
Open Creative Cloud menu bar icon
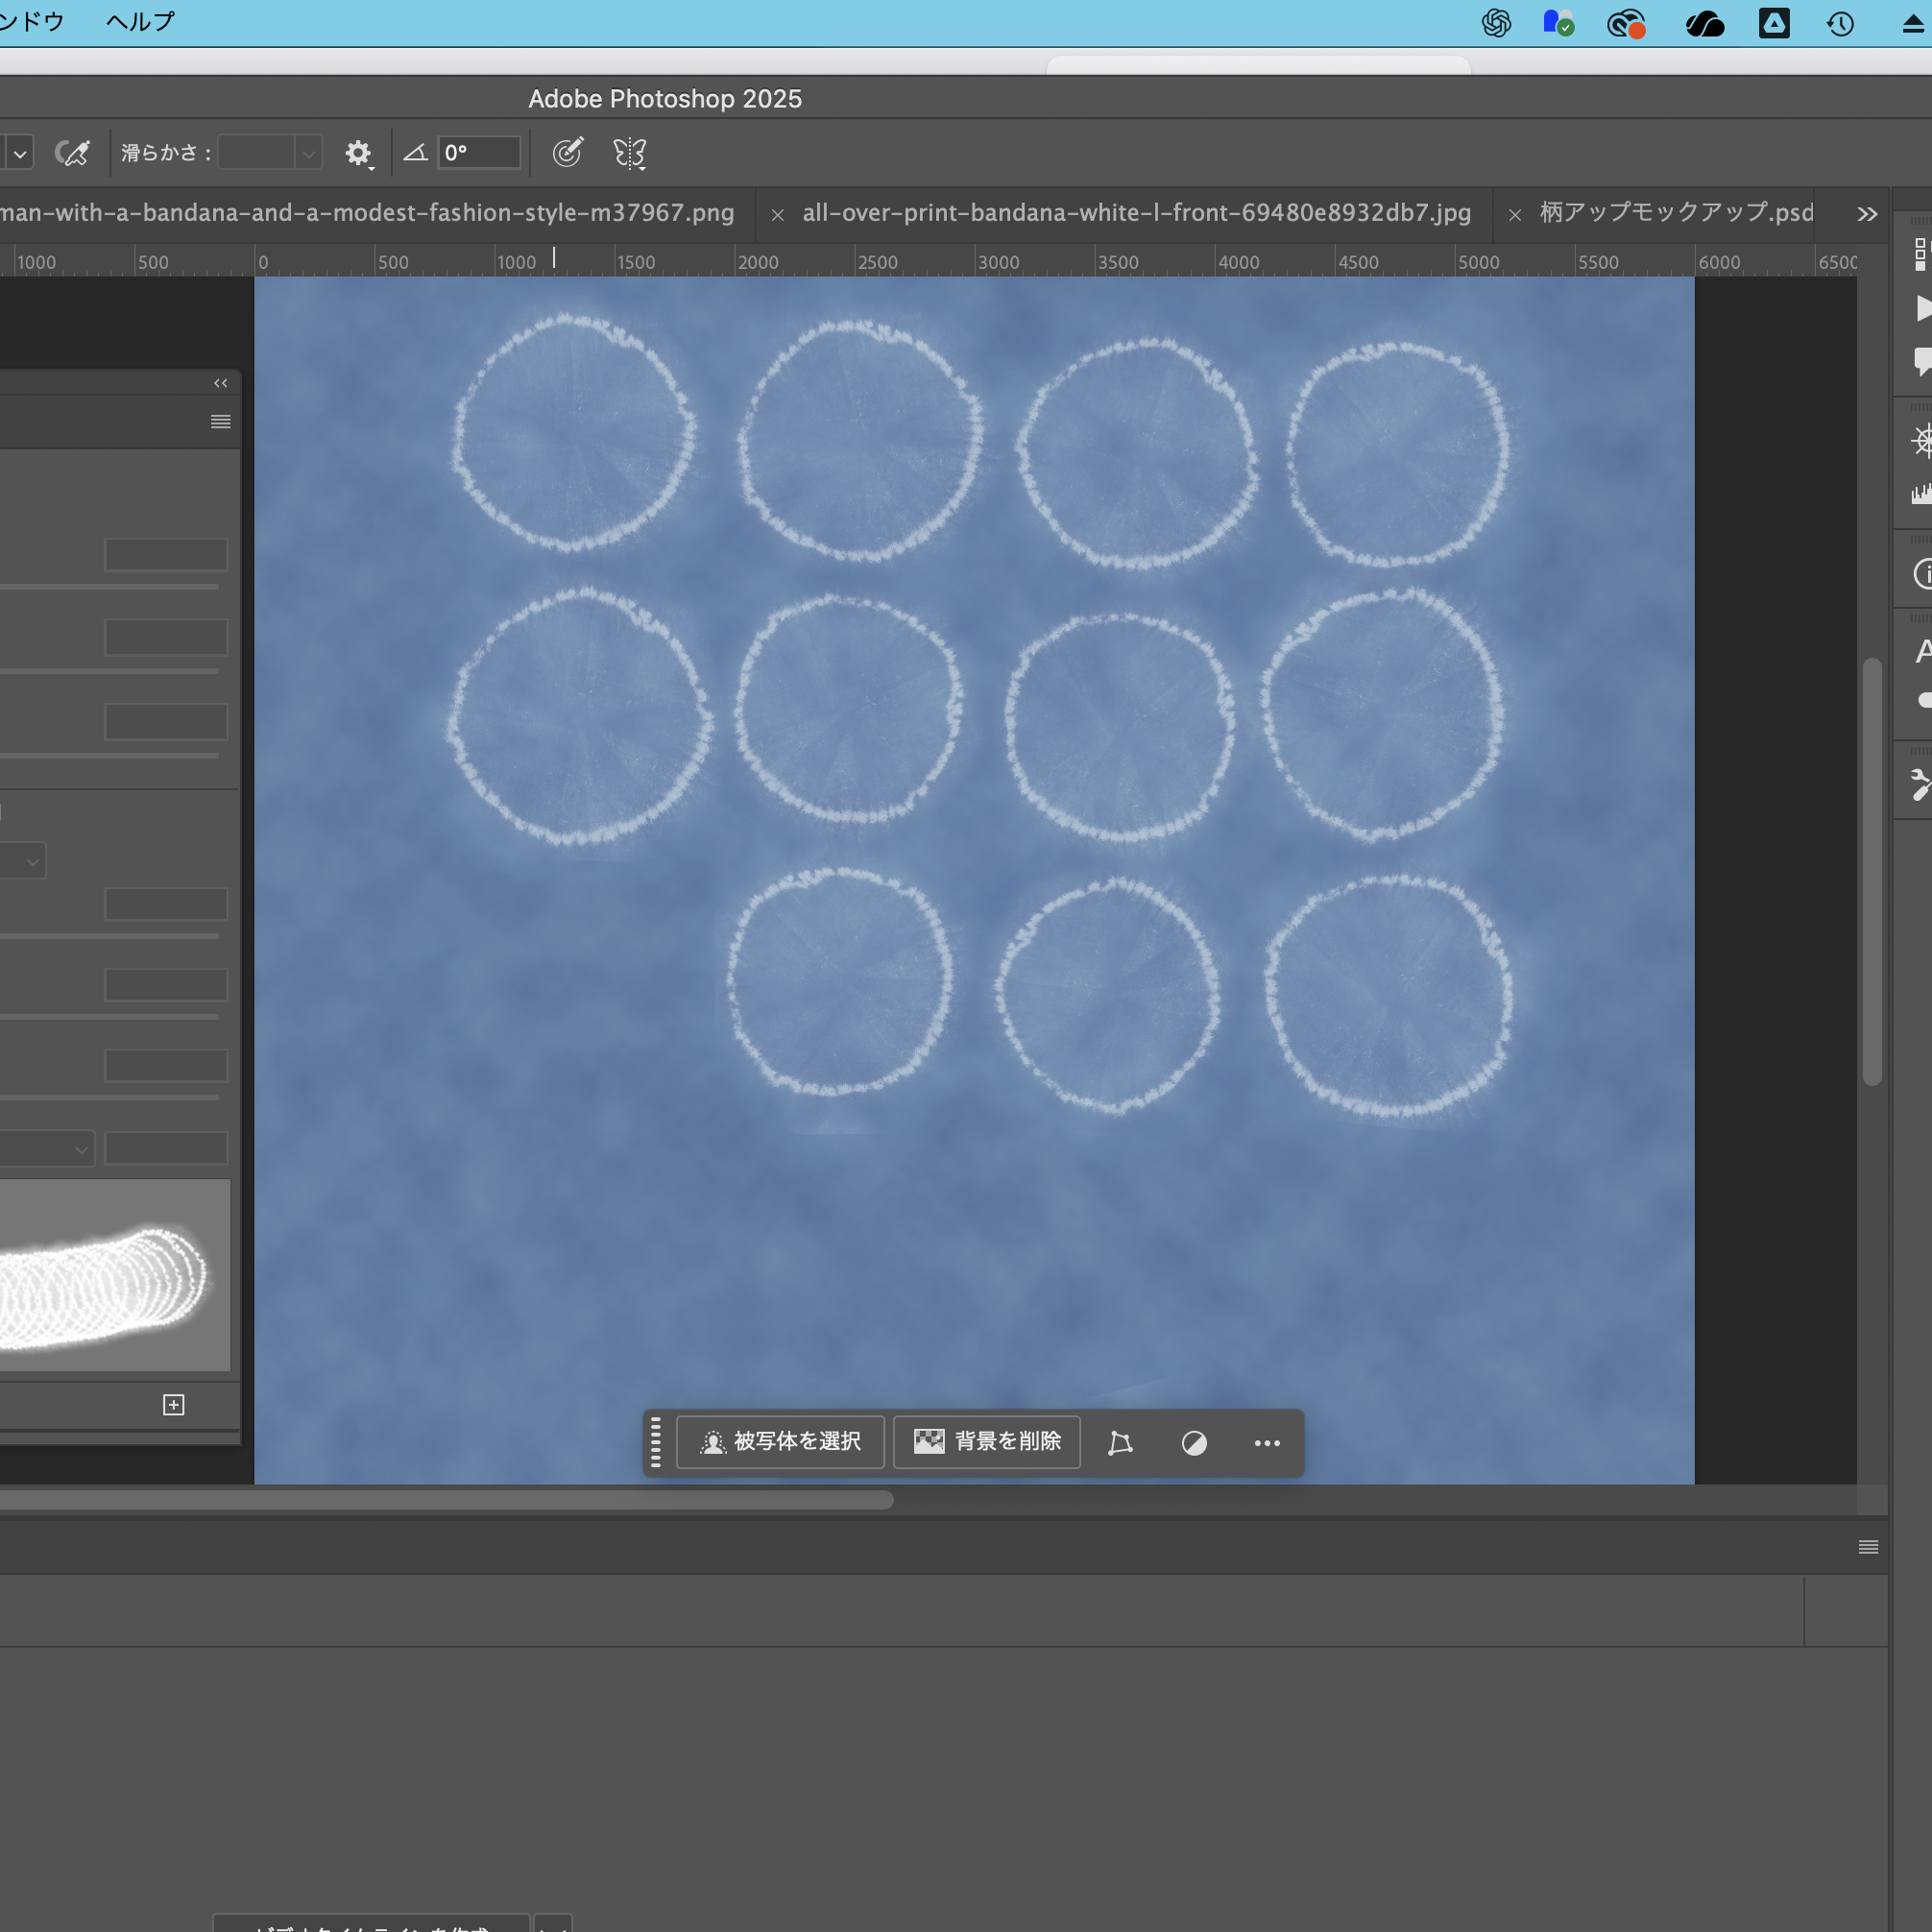(1626, 23)
